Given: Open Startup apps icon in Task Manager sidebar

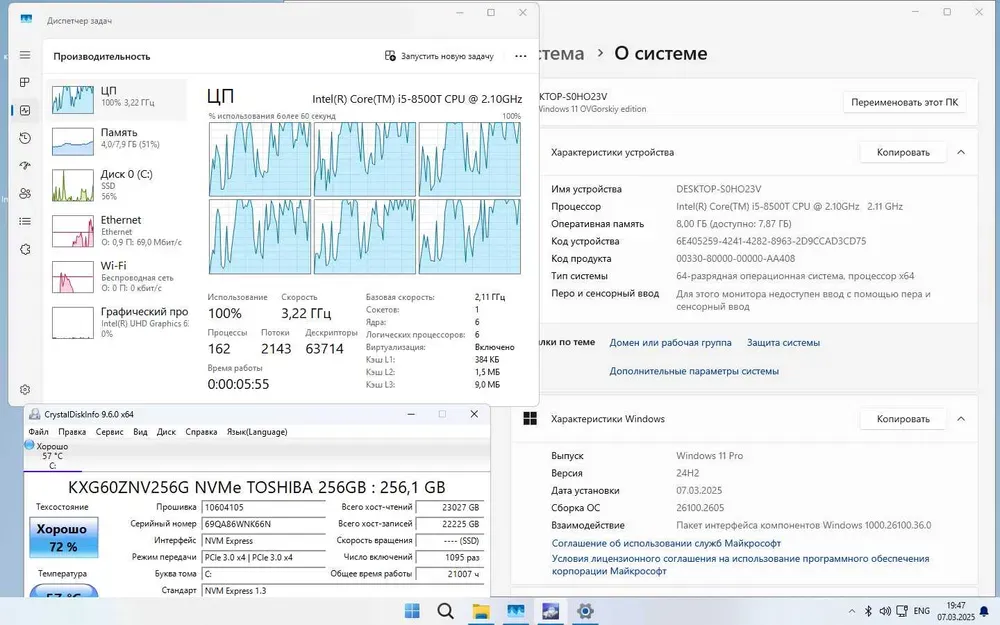Looking at the screenshot, I should 25,166.
